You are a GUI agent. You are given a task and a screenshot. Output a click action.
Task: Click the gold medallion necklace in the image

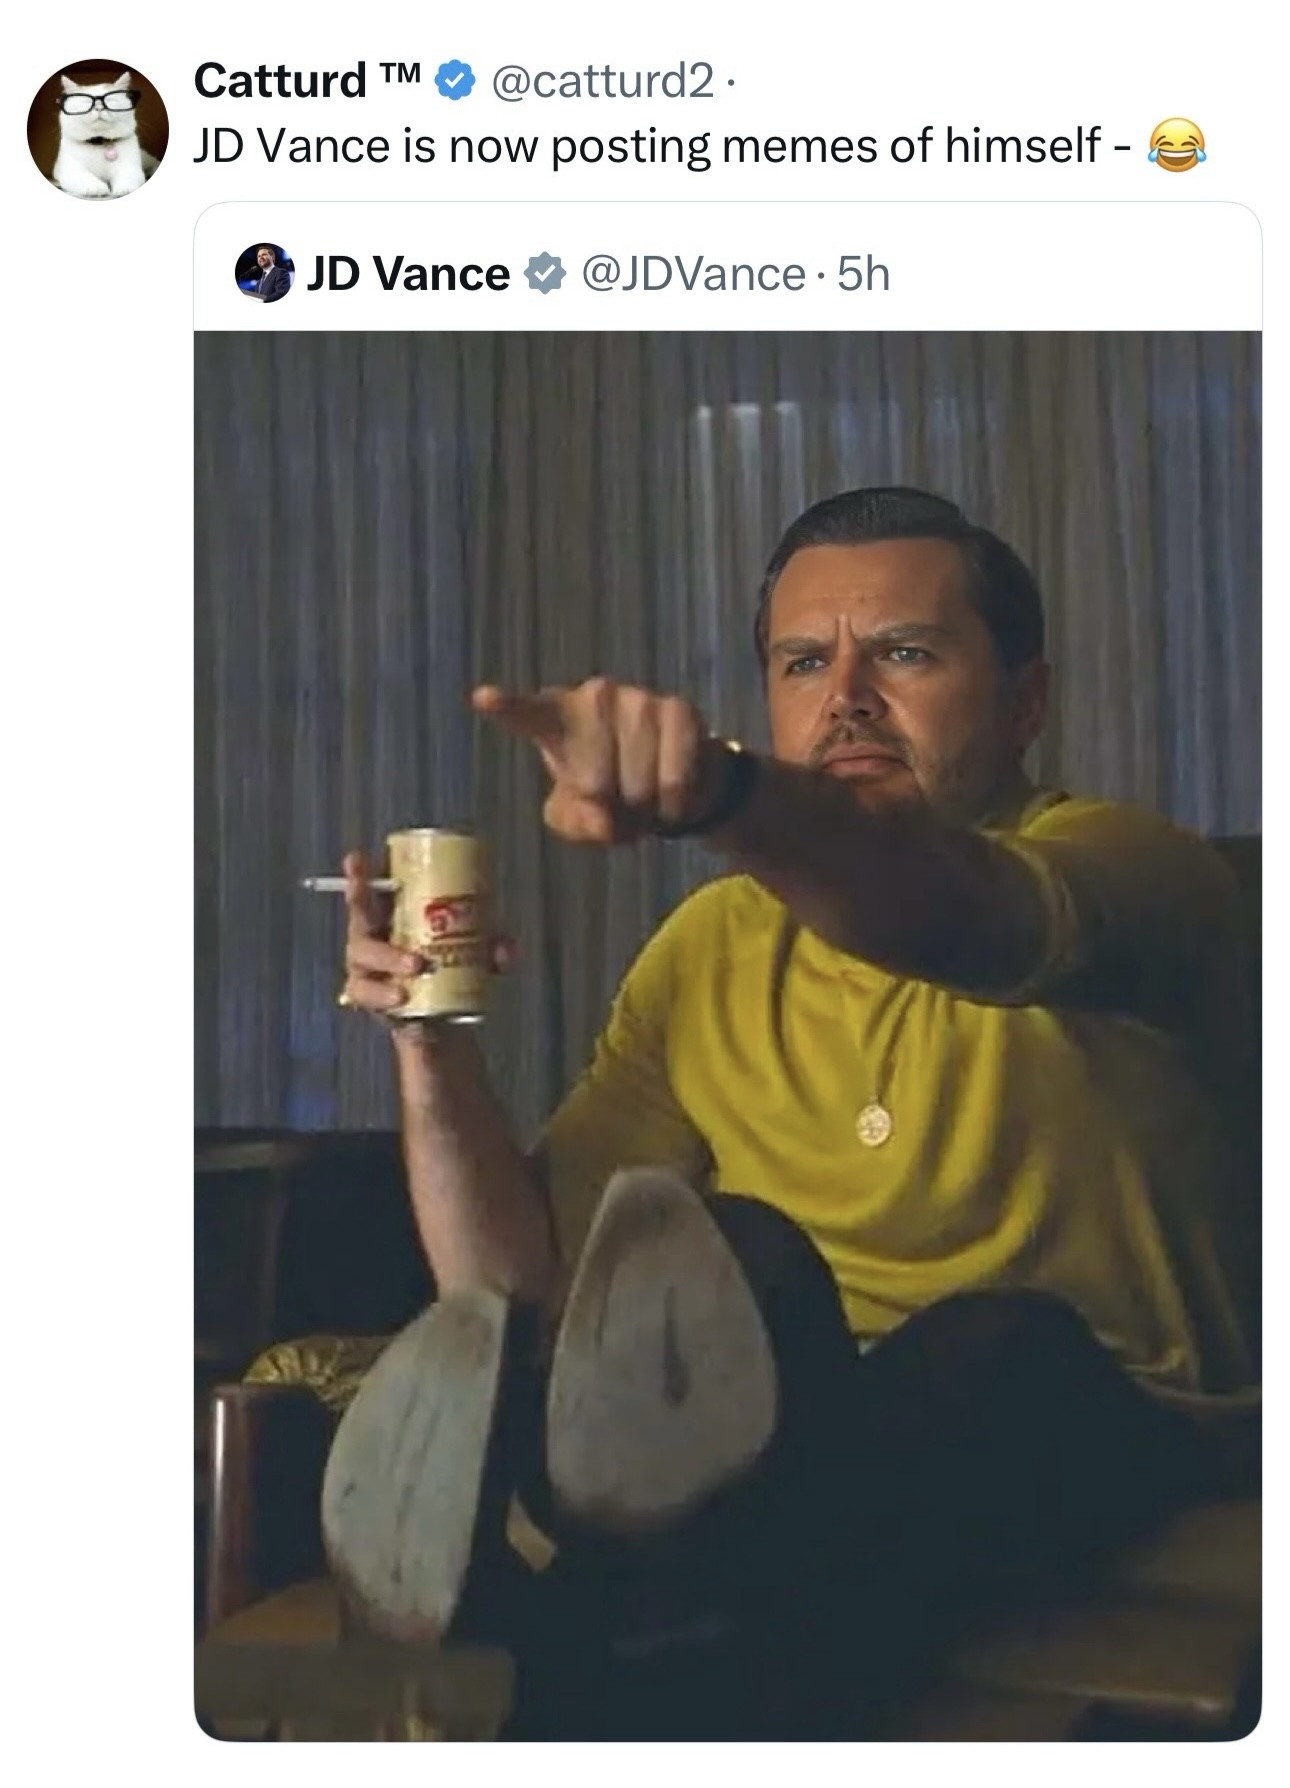[873, 1125]
